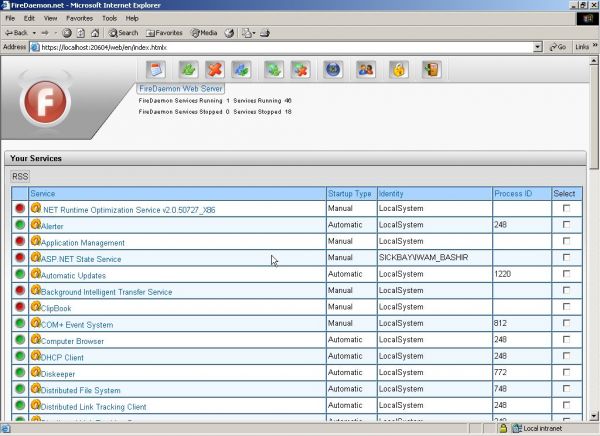The image size is (600, 436).
Task: Select the Alerter service checkbox
Action: coord(566,225)
